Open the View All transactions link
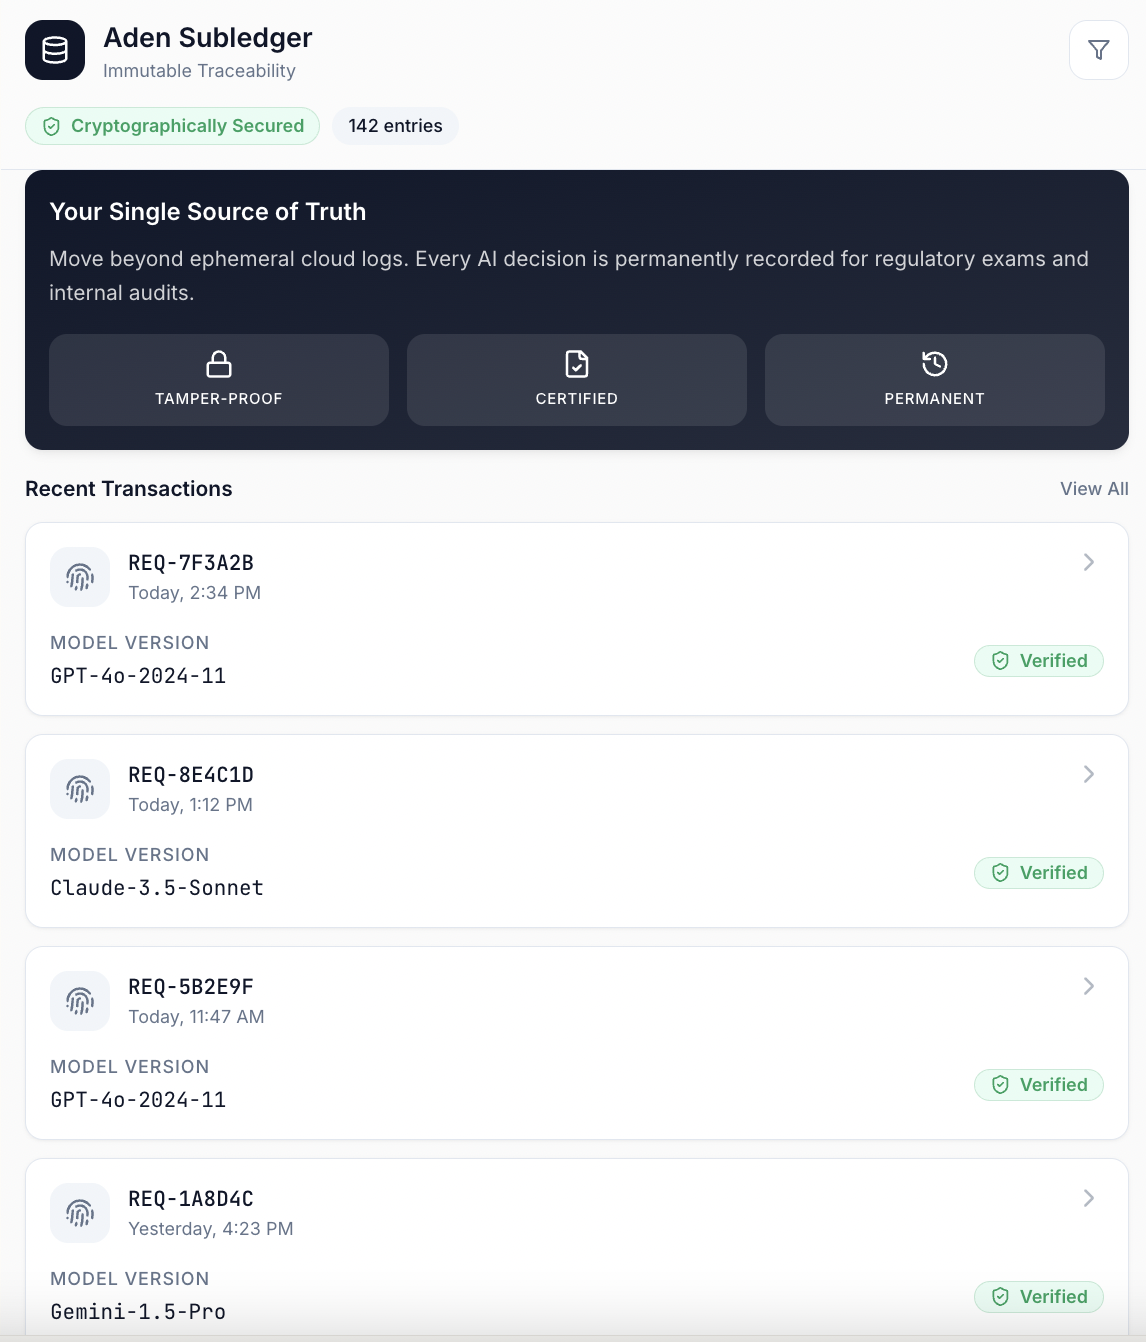 1094,489
